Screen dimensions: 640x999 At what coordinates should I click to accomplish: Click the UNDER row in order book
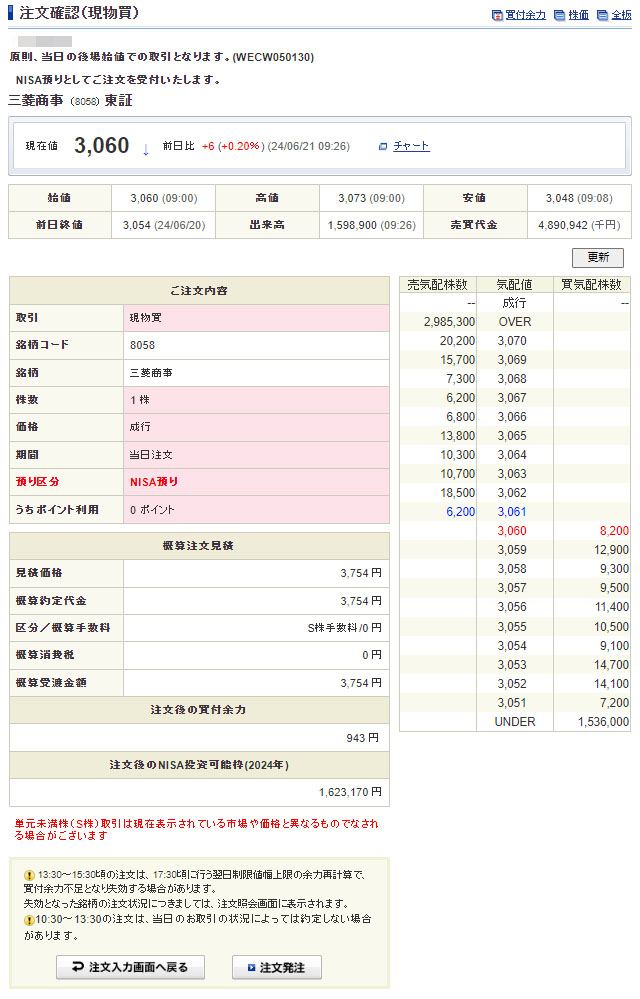click(x=514, y=721)
